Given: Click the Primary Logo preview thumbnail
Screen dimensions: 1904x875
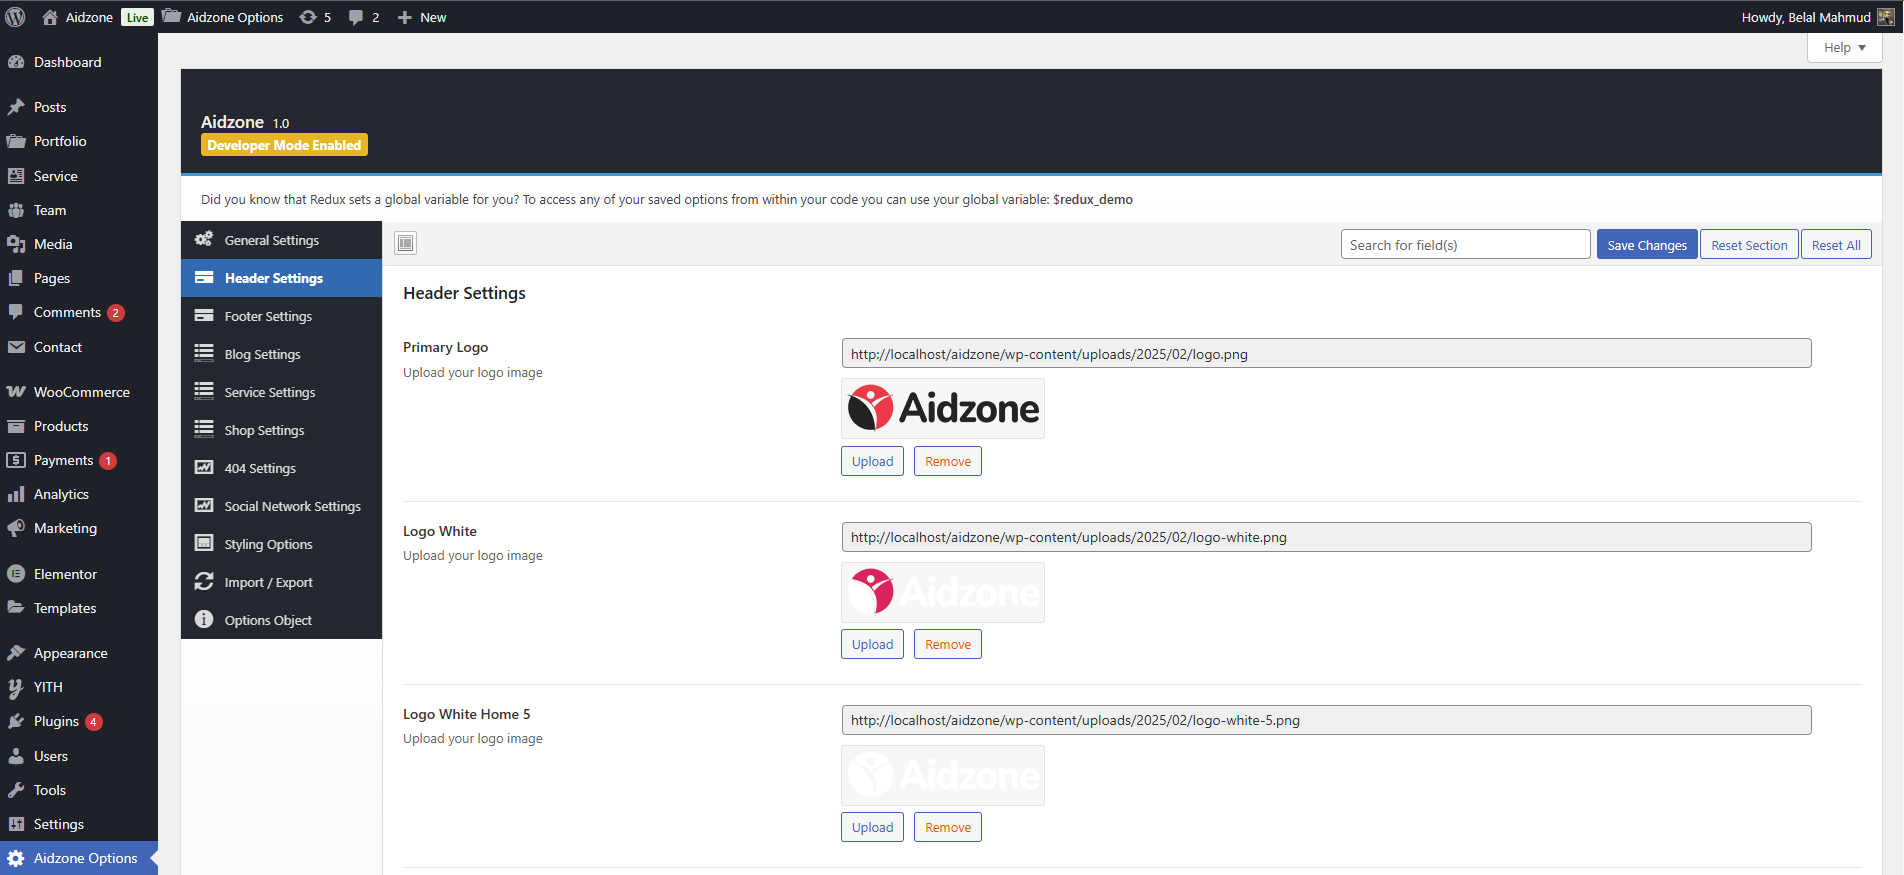Looking at the screenshot, I should (x=943, y=408).
